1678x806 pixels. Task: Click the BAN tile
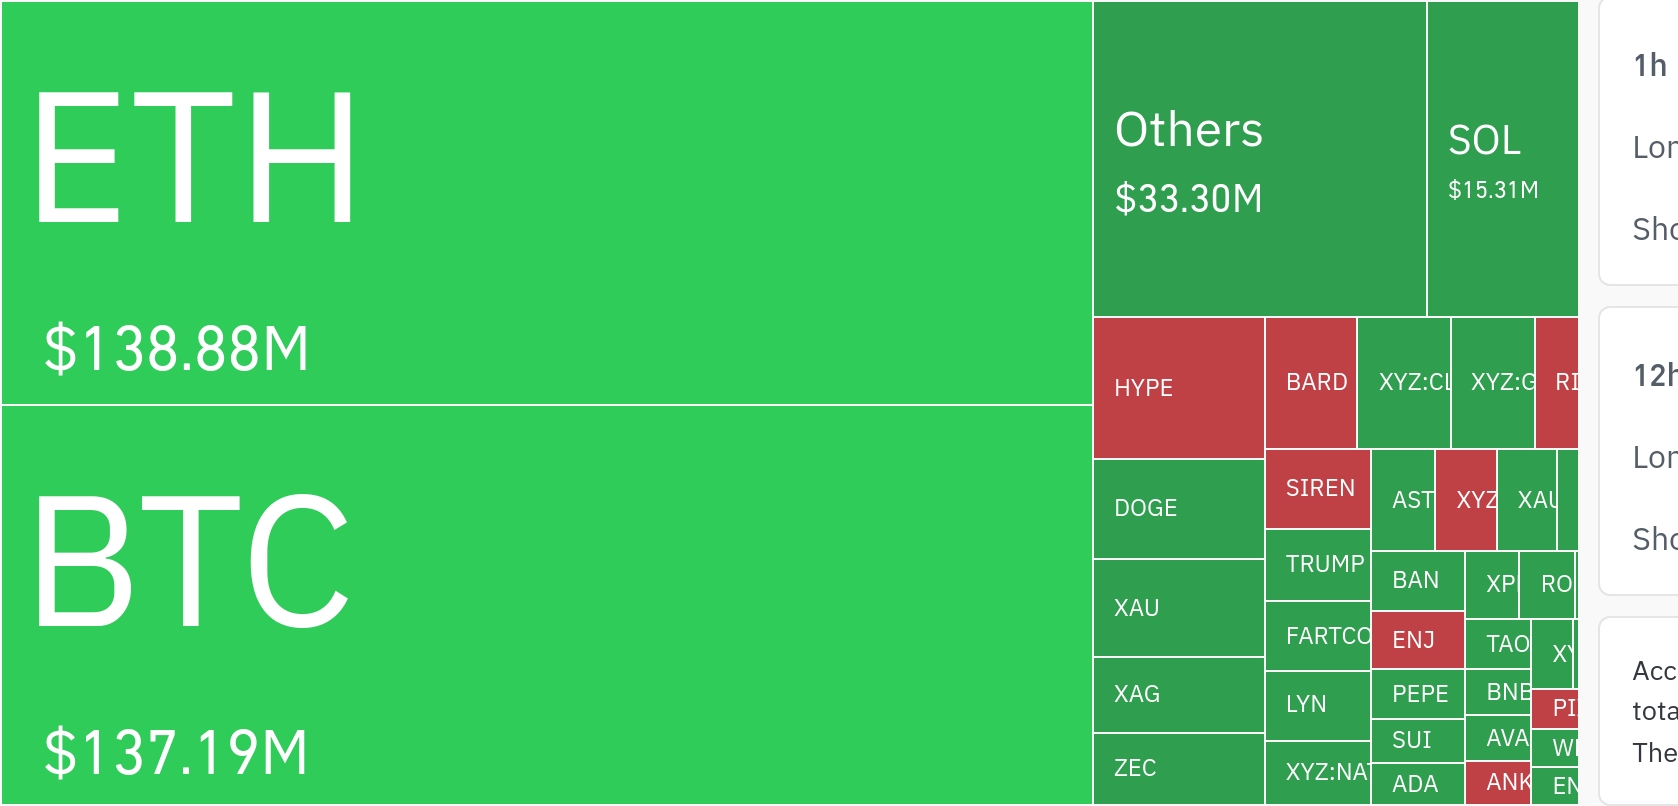[x=1417, y=580]
